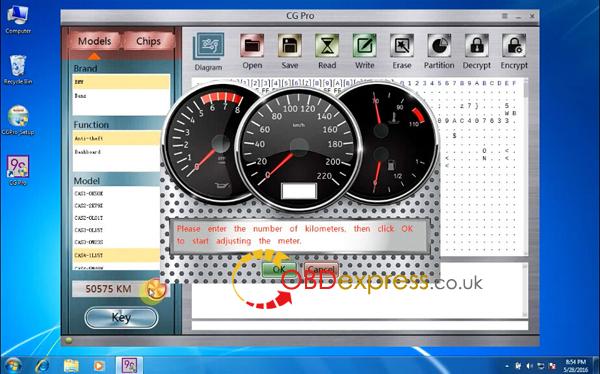Click the Open folder icon

pos(252,46)
